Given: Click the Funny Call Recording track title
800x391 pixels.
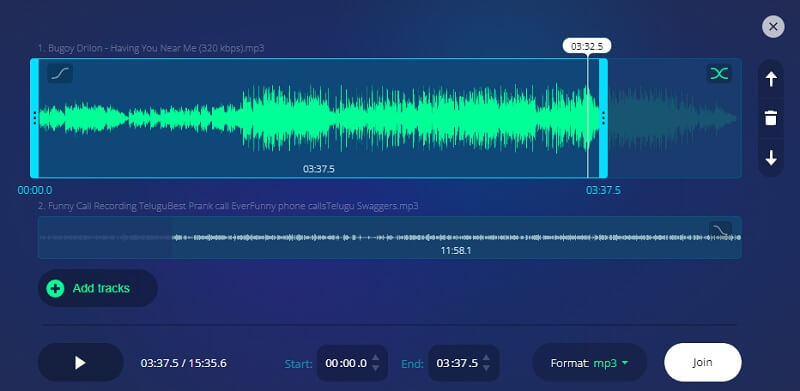Looking at the screenshot, I should [228, 206].
